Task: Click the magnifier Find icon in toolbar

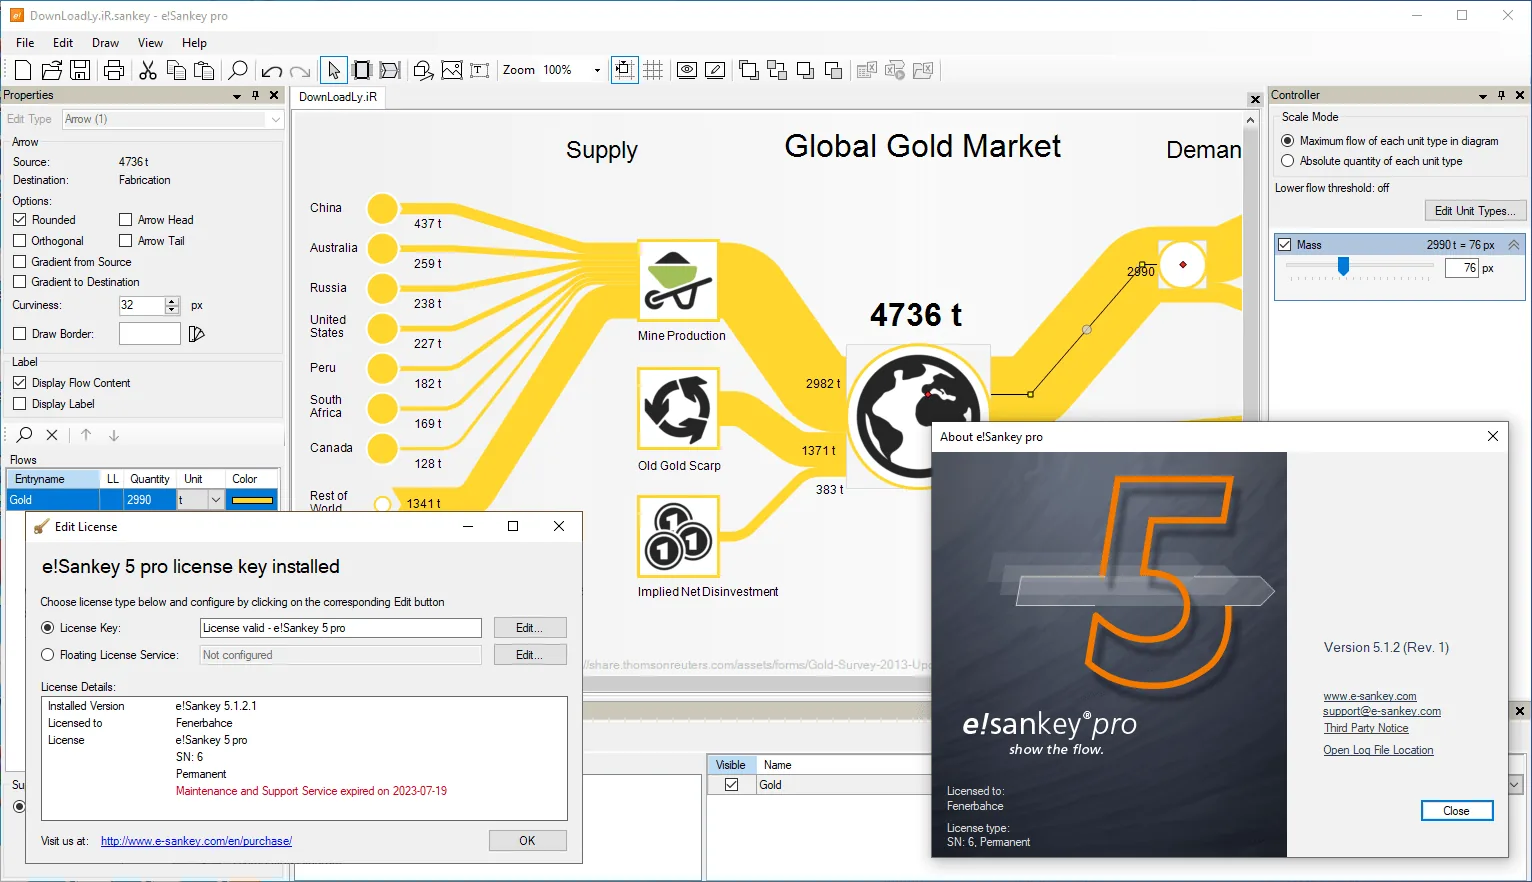Action: click(x=238, y=70)
